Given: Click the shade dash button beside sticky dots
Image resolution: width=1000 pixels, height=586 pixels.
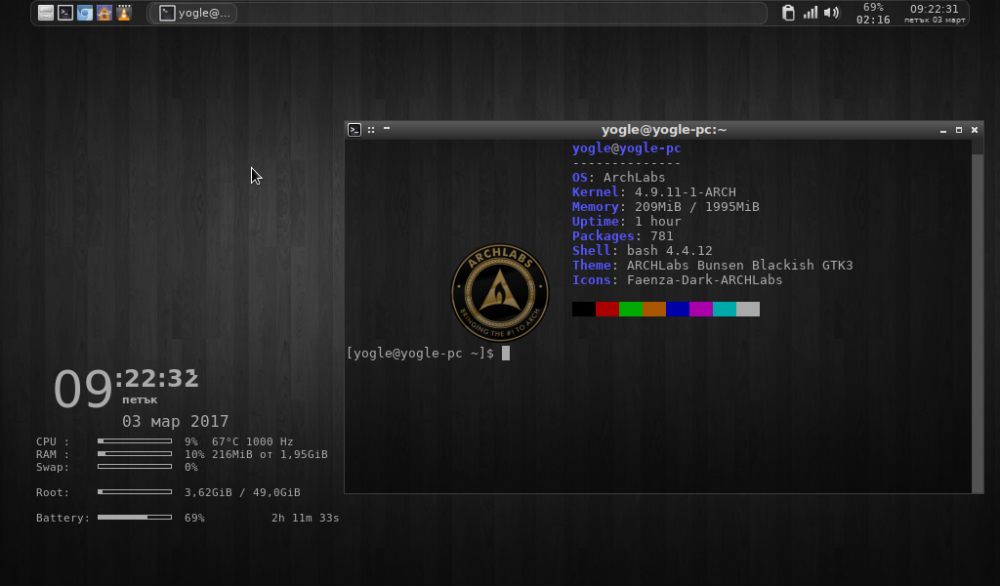Looking at the screenshot, I should (386, 129).
